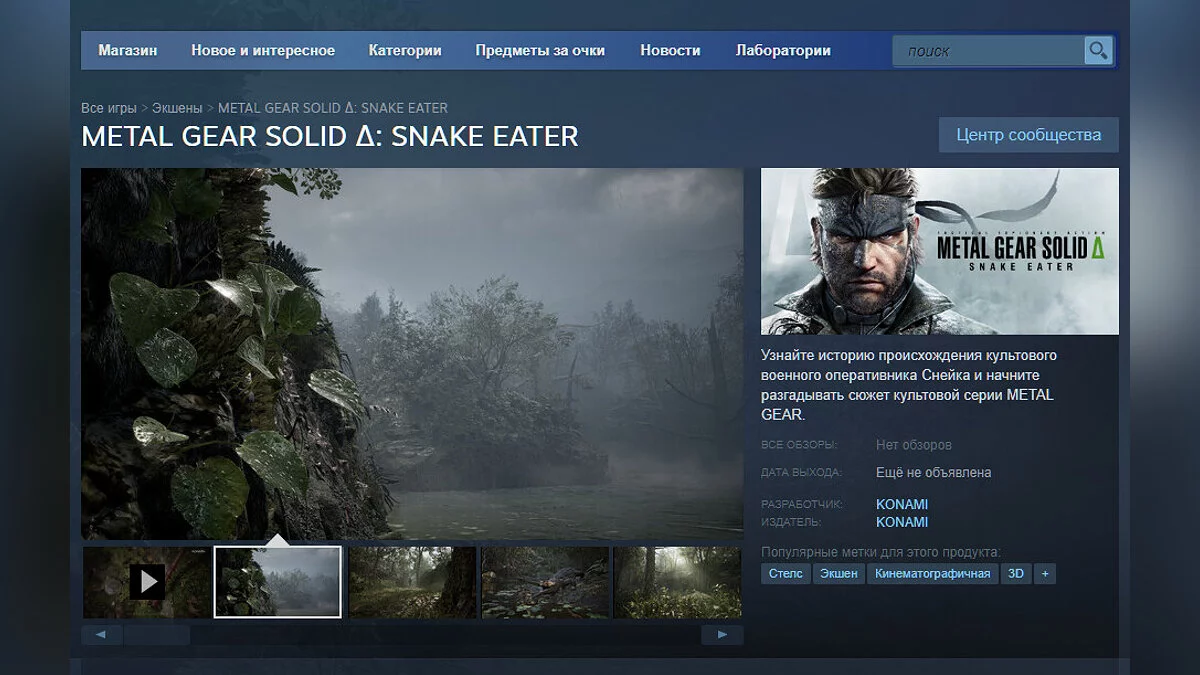This screenshot has height=675, width=1200.
Task: Open the Категории menu
Action: coord(405,50)
